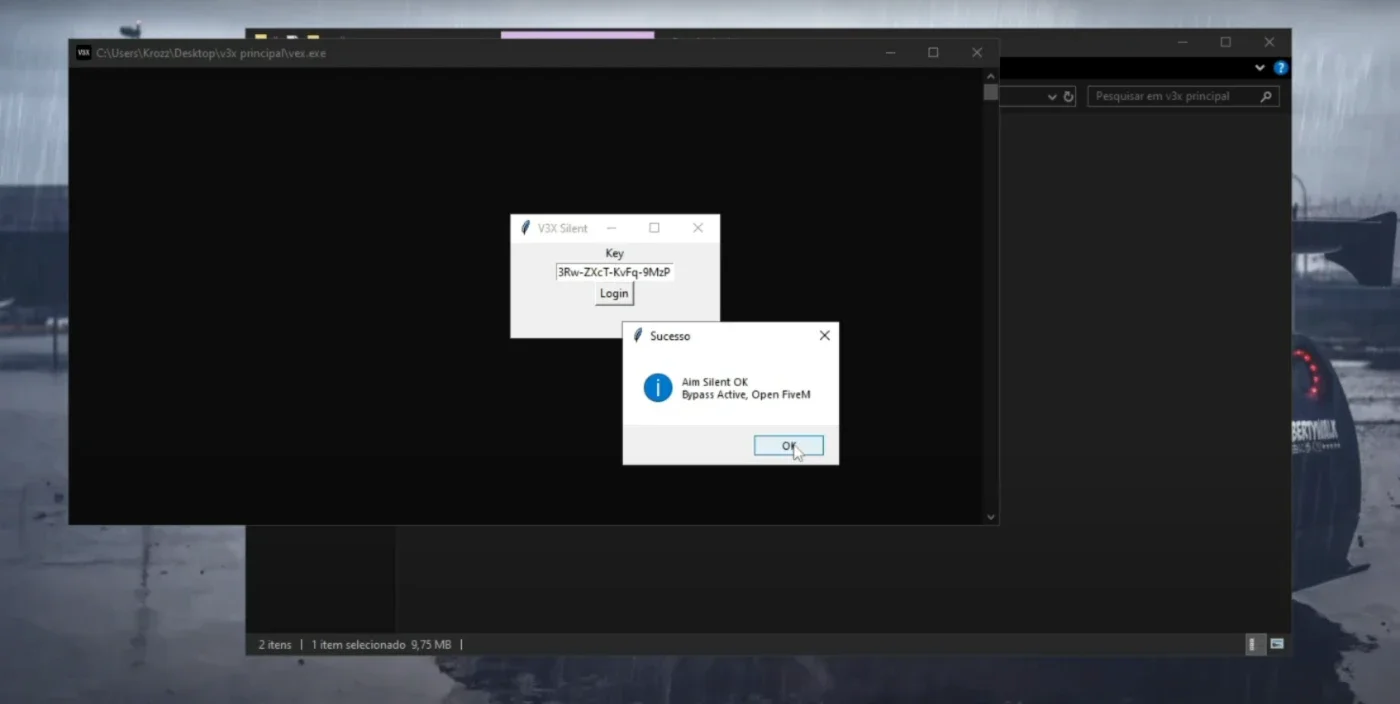Close the Sucesso dialog with its X
The height and width of the screenshot is (704, 1400).
(x=824, y=336)
